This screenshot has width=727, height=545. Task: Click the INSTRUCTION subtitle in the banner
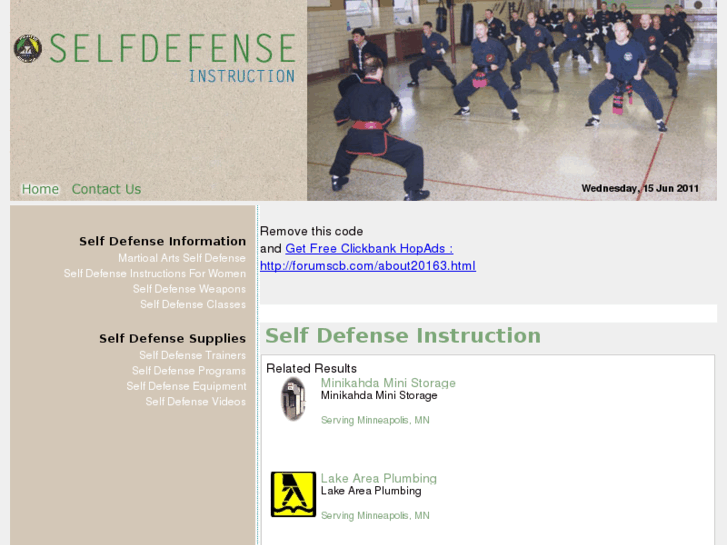pos(242,76)
